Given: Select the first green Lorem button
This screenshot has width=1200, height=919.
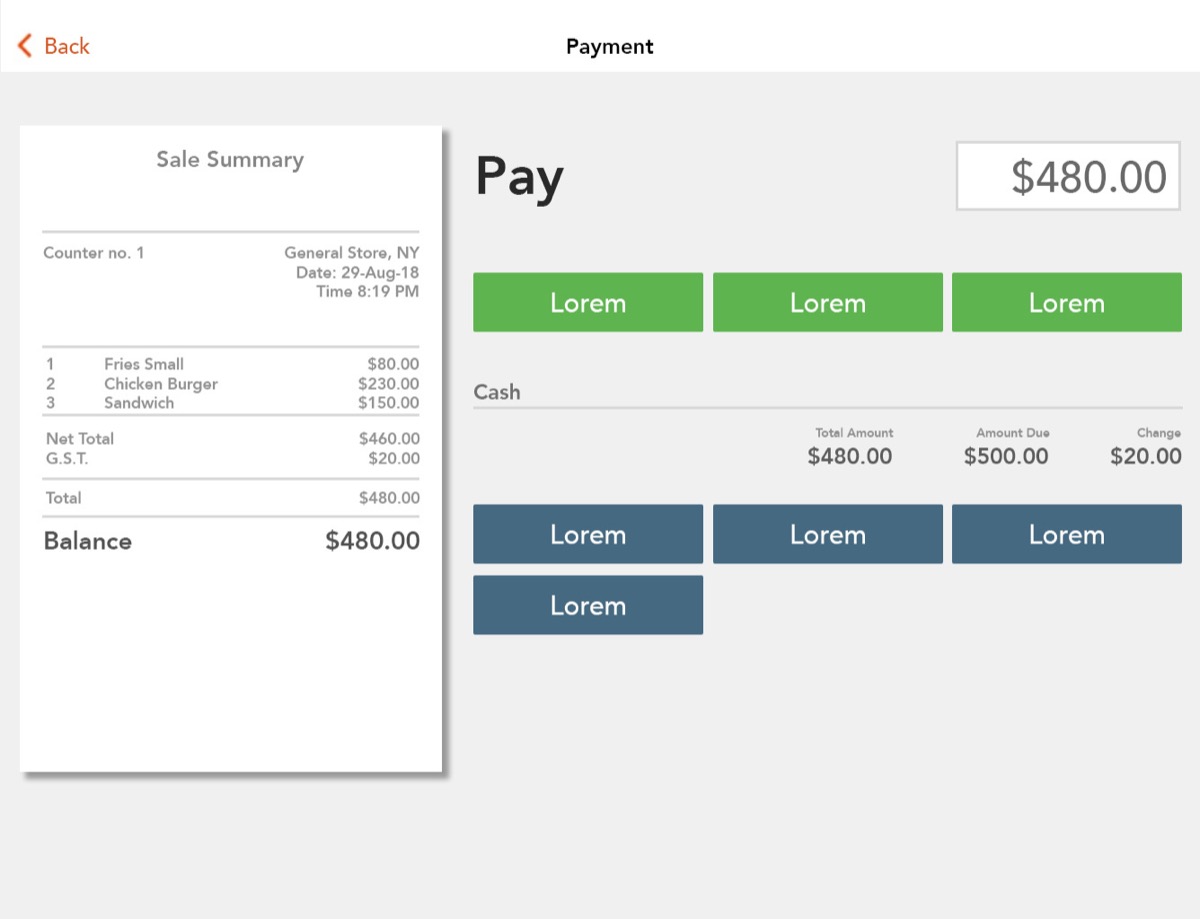Looking at the screenshot, I should pos(588,302).
